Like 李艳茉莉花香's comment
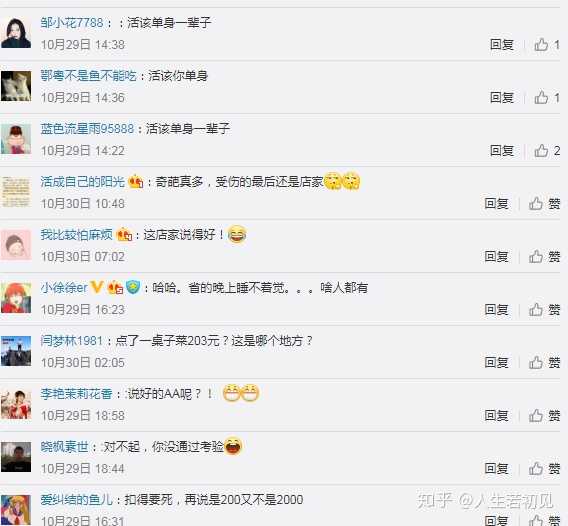The width and height of the screenshot is (568, 526). click(x=544, y=416)
